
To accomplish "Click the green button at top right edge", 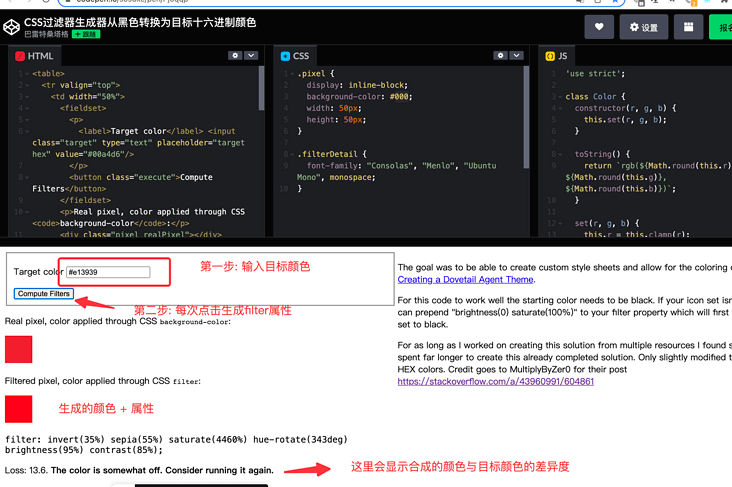I will [x=720, y=27].
